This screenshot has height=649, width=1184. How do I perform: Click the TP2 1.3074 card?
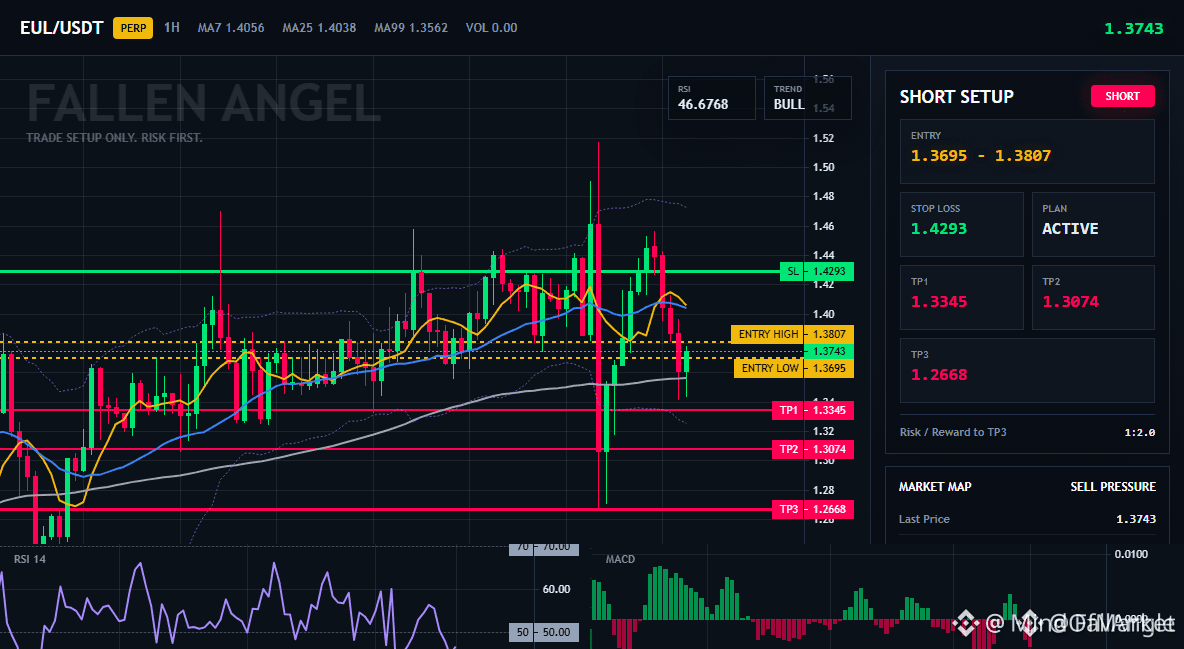pyautogui.click(x=1093, y=297)
